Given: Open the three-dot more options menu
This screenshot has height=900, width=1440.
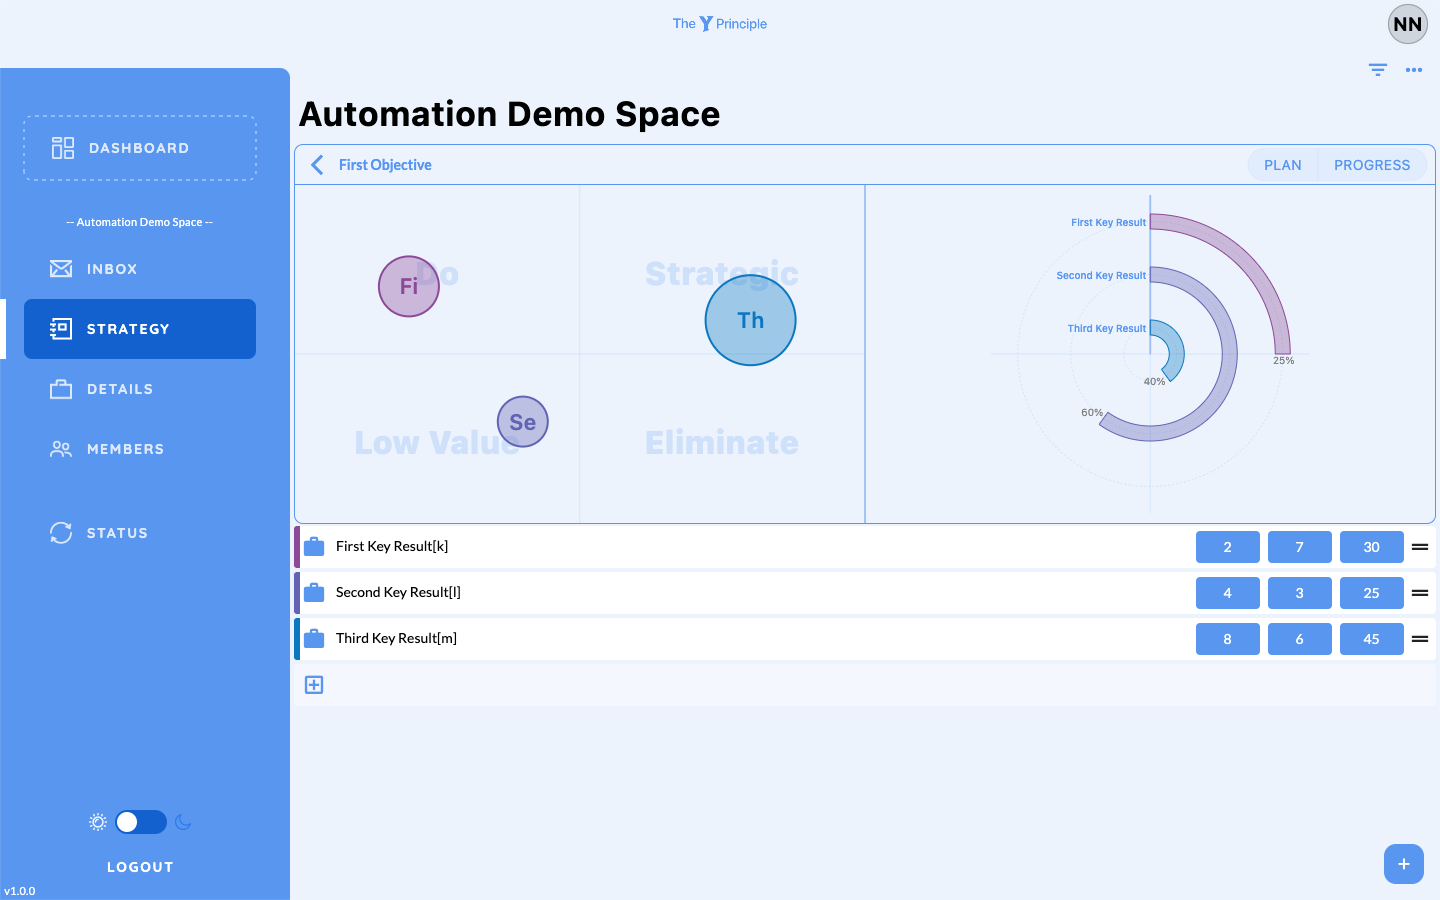Looking at the screenshot, I should pyautogui.click(x=1414, y=70).
